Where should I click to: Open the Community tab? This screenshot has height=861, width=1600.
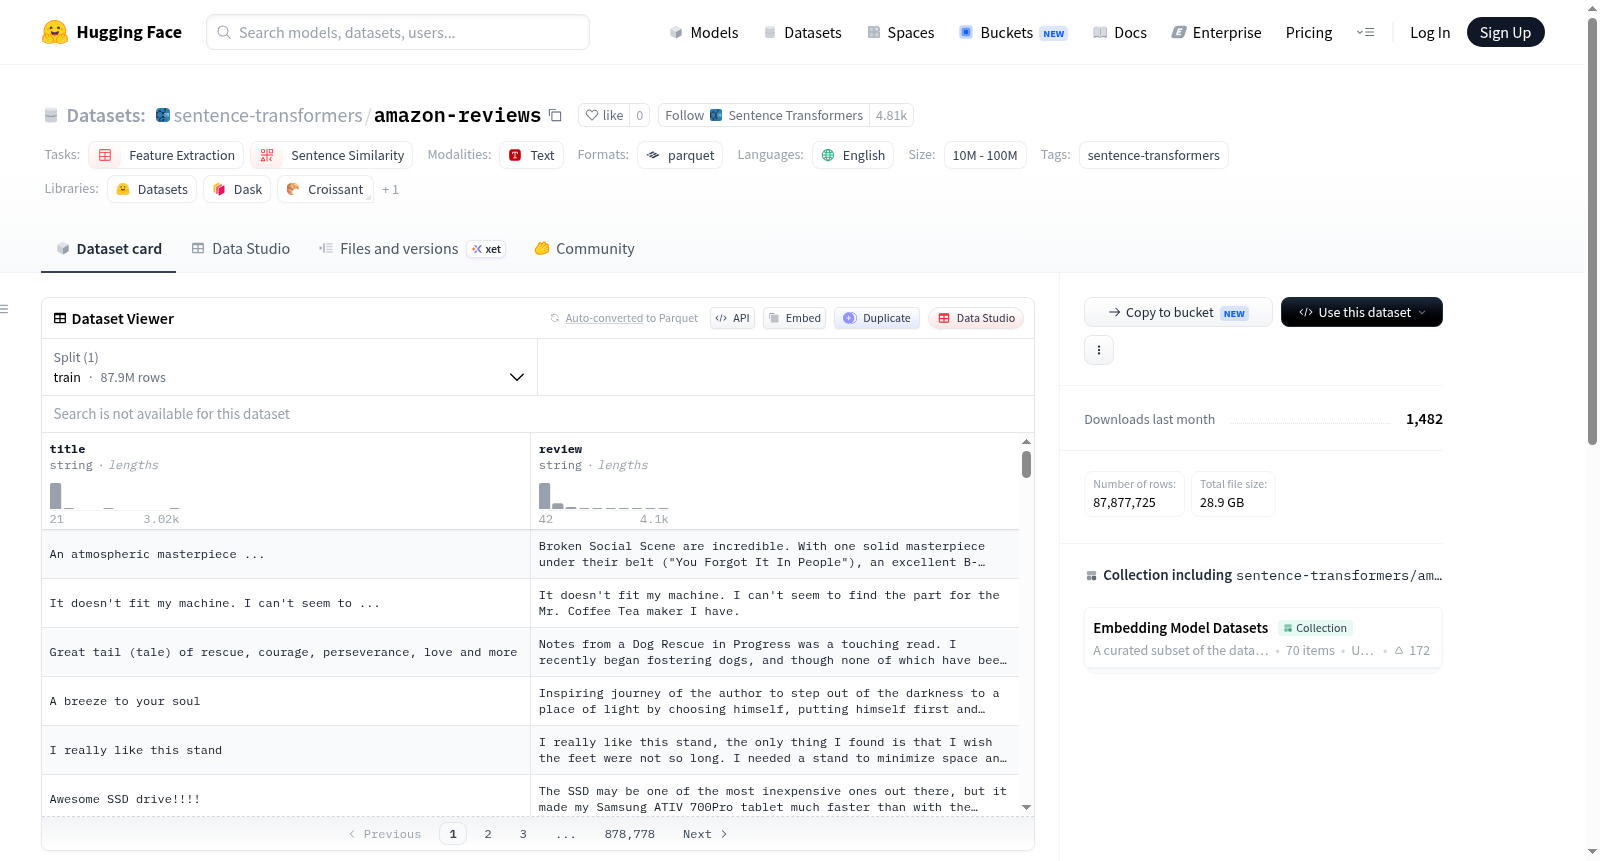tap(584, 248)
